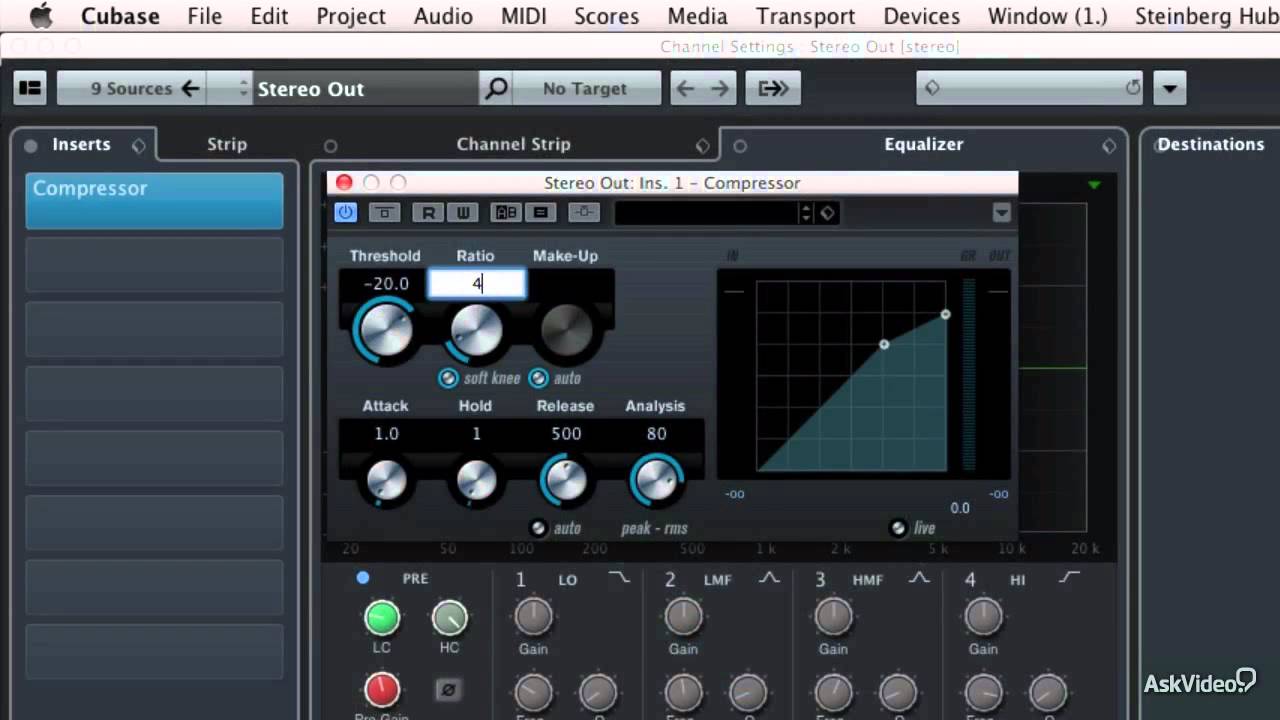This screenshot has height=720, width=1280.
Task: Switch A/B settings in Compressor toolbar
Action: point(505,212)
